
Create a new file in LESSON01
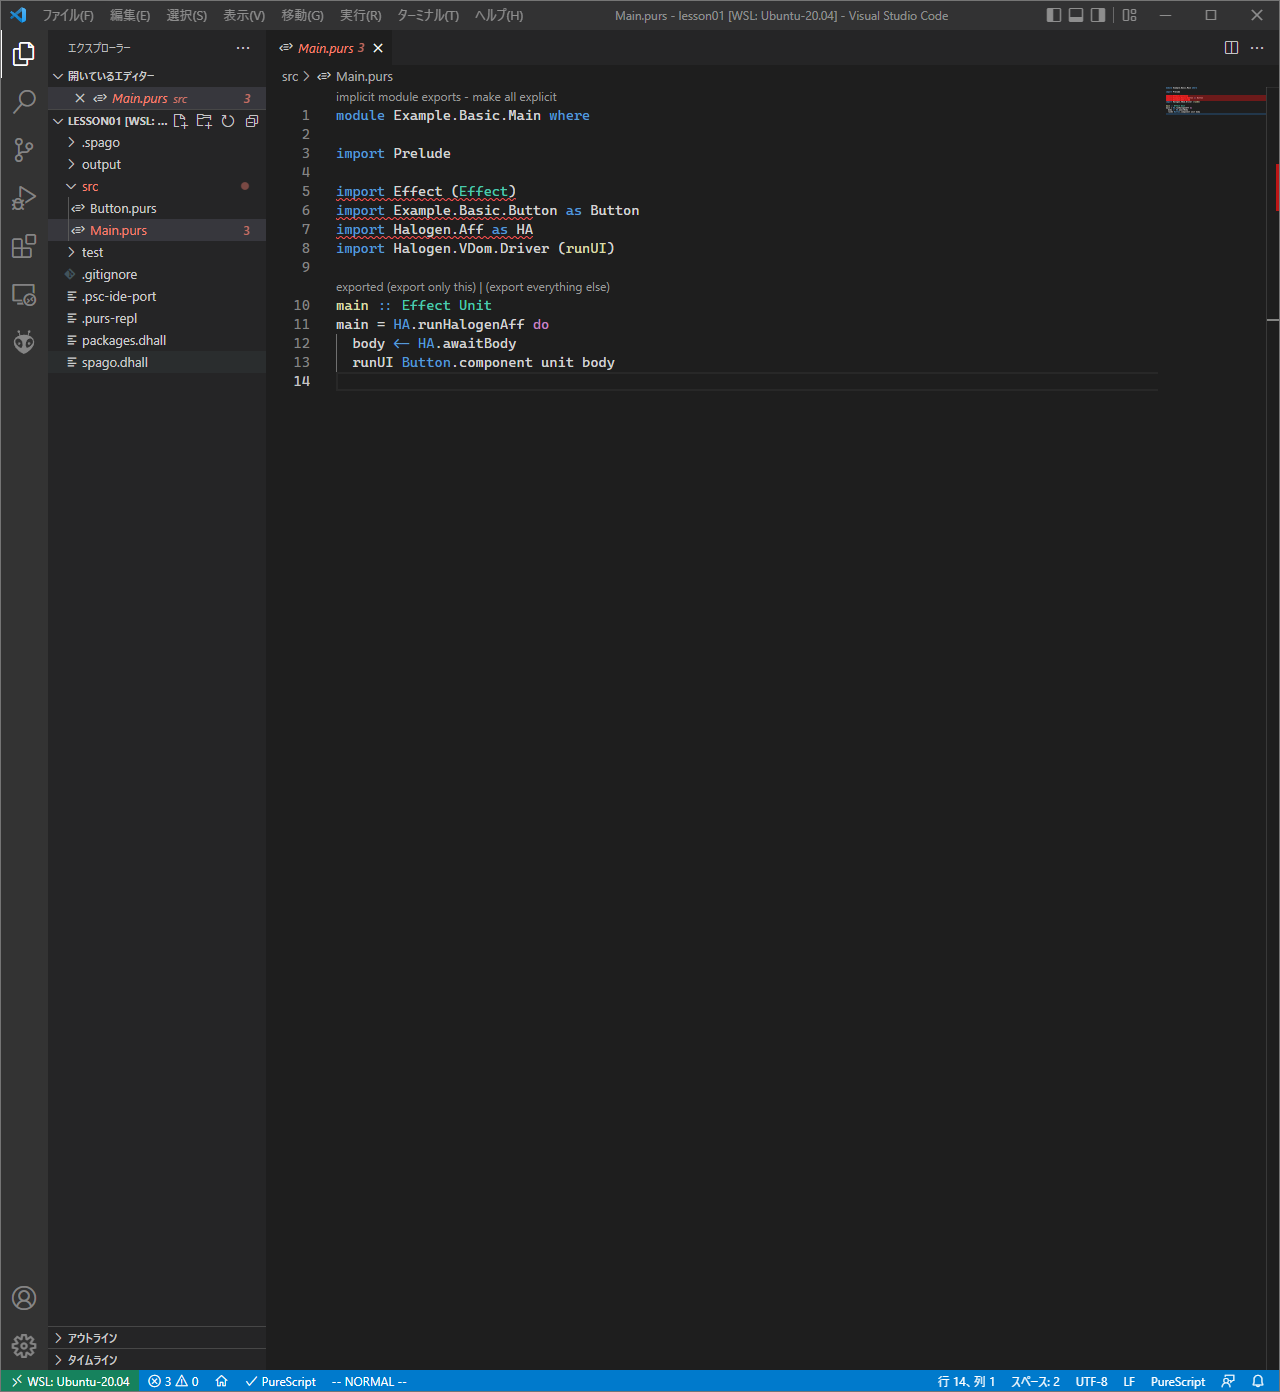click(x=180, y=121)
